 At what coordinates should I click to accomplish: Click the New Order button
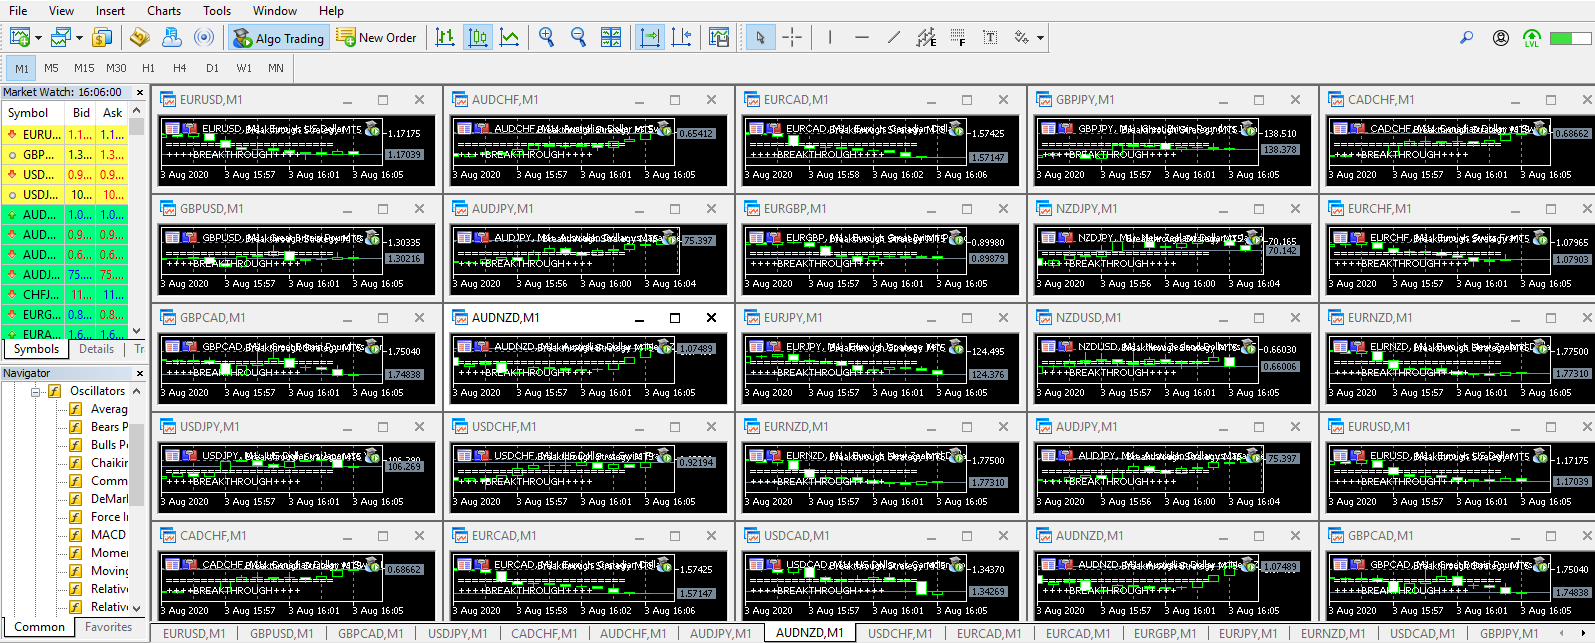[x=376, y=38]
